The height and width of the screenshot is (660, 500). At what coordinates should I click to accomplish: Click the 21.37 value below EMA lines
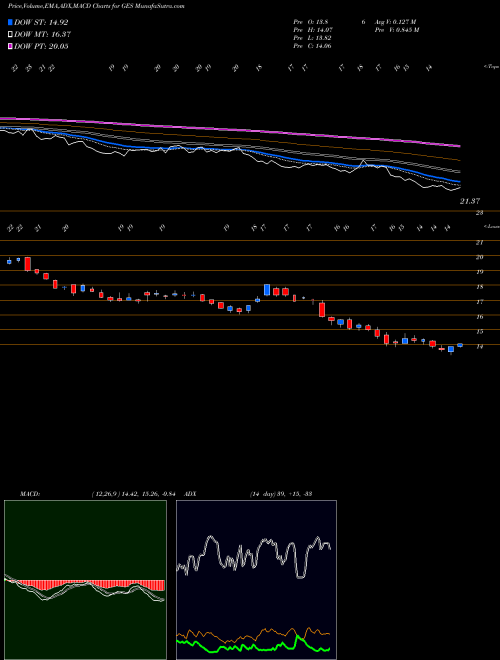pyautogui.click(x=469, y=202)
